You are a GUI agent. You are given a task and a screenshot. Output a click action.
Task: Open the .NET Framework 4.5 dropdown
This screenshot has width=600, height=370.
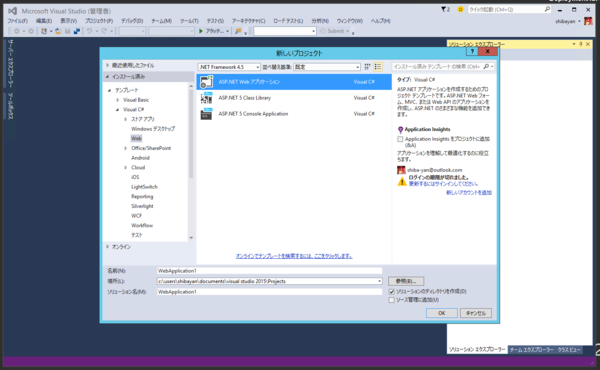[x=229, y=67]
